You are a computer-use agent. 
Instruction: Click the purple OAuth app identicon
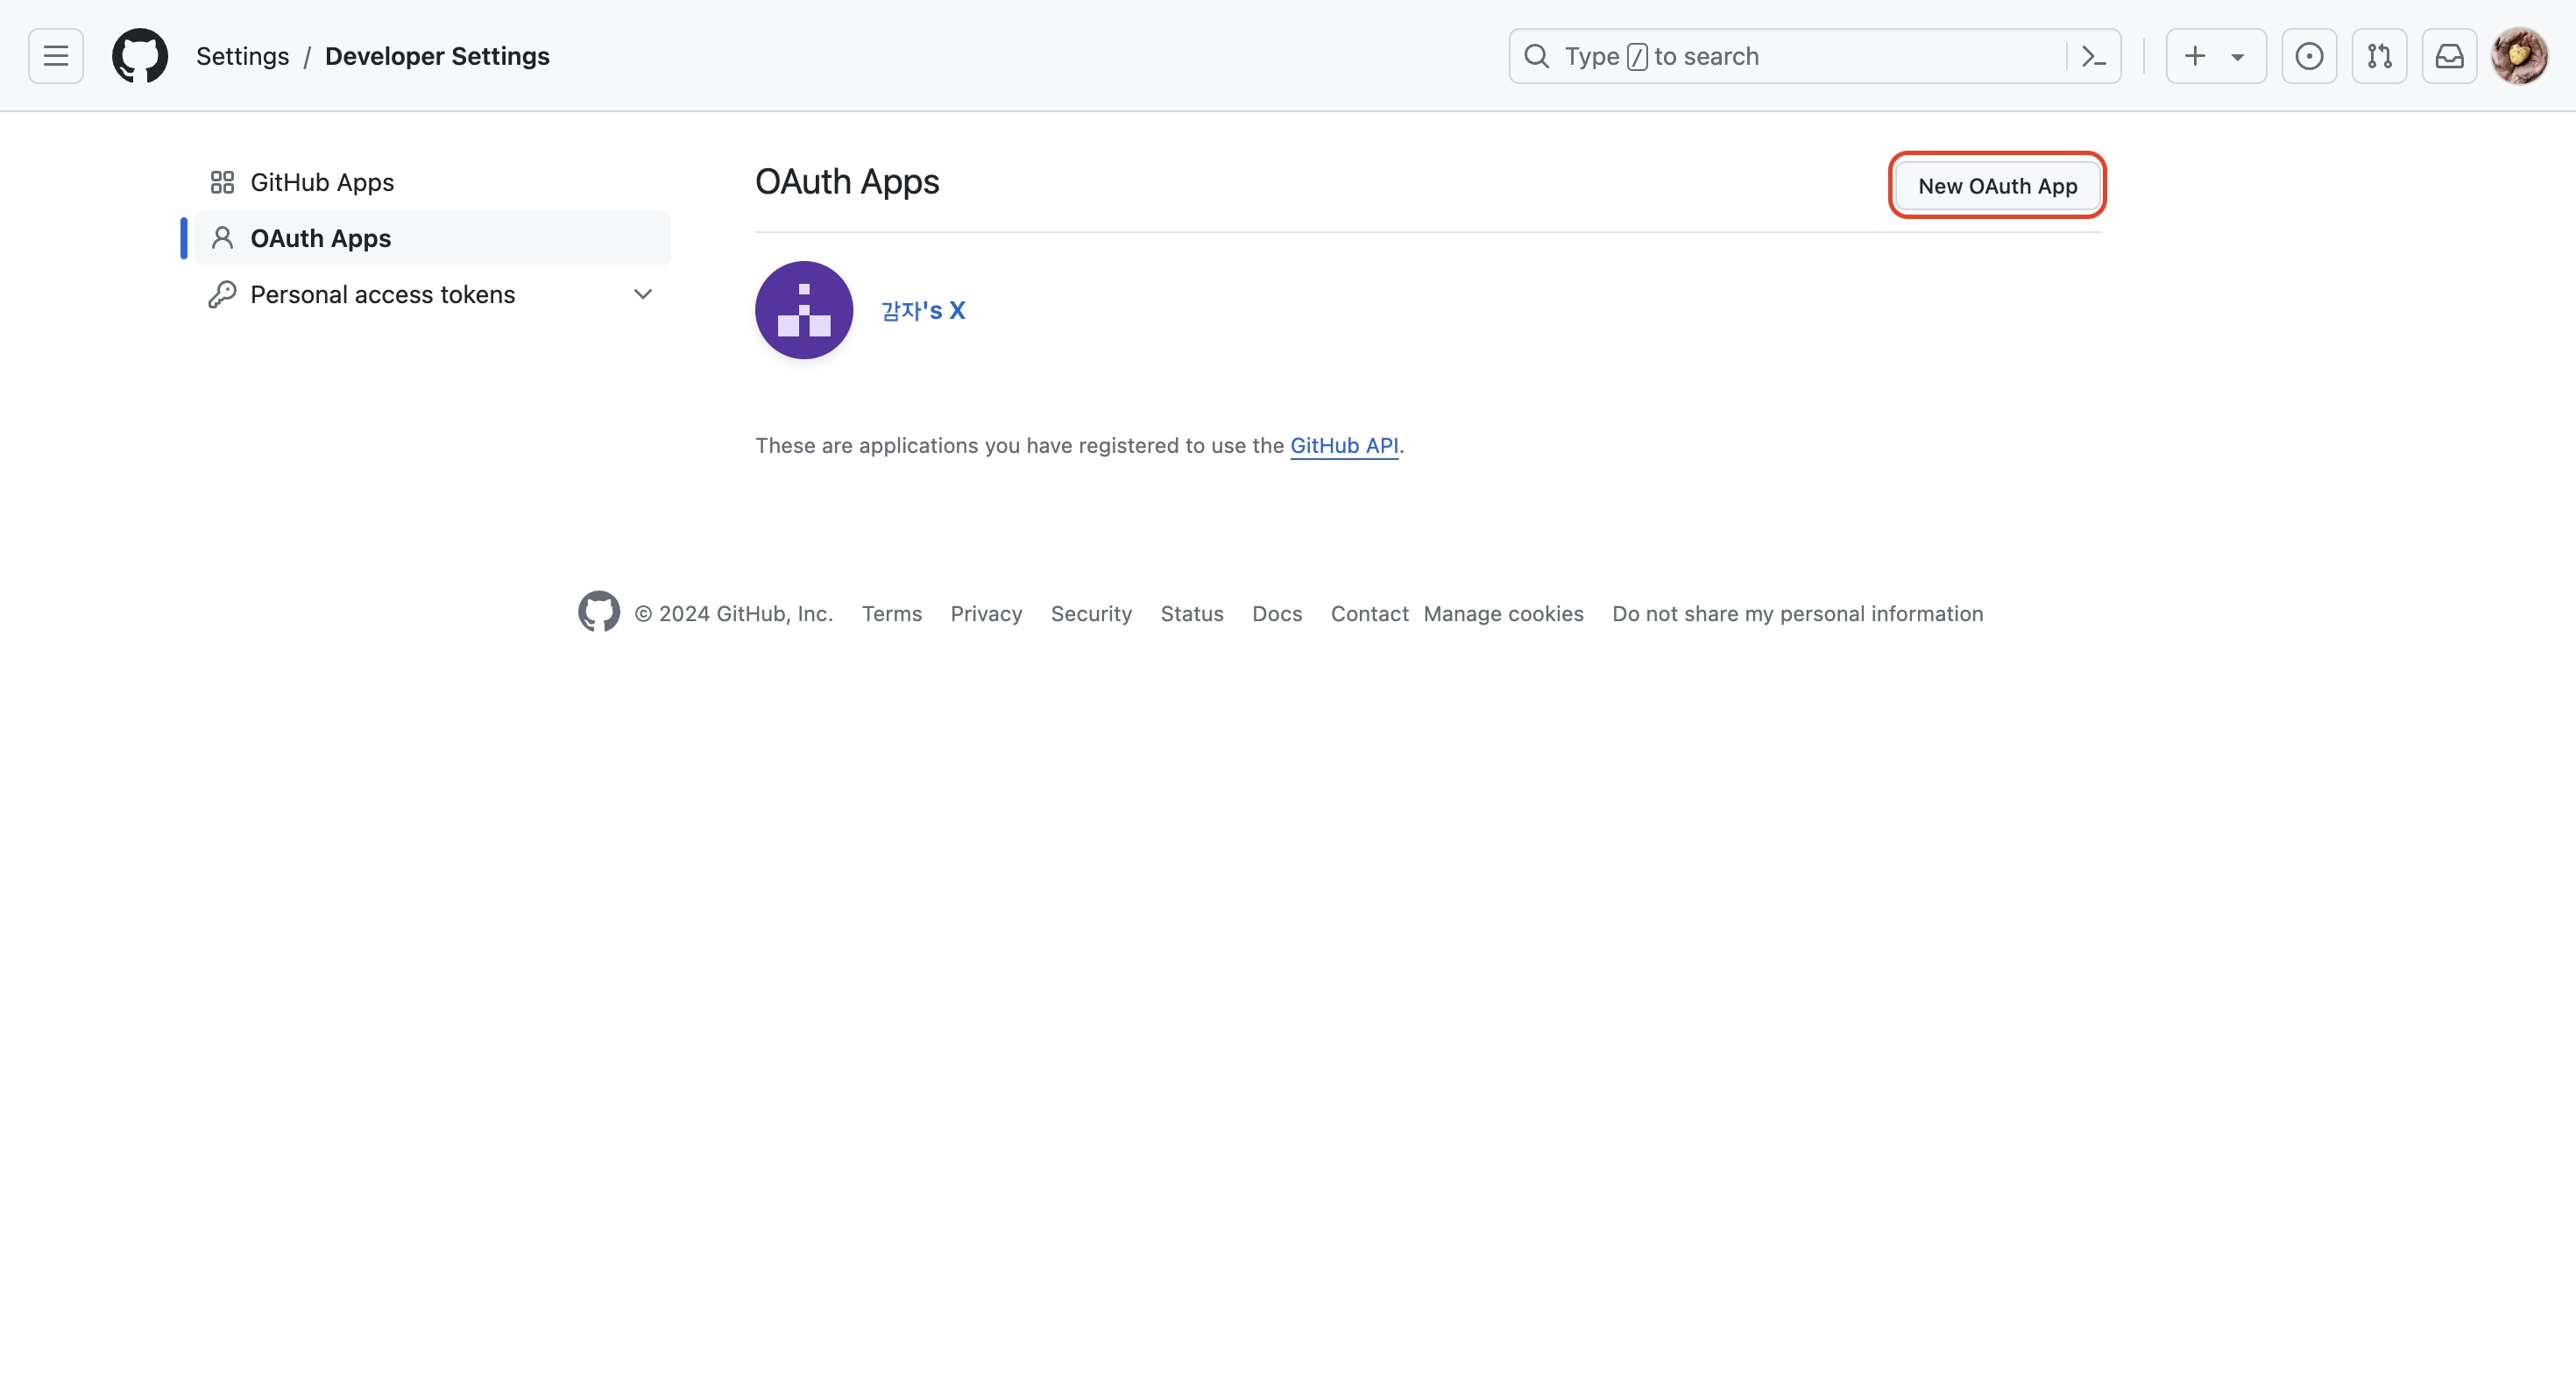[x=804, y=310]
